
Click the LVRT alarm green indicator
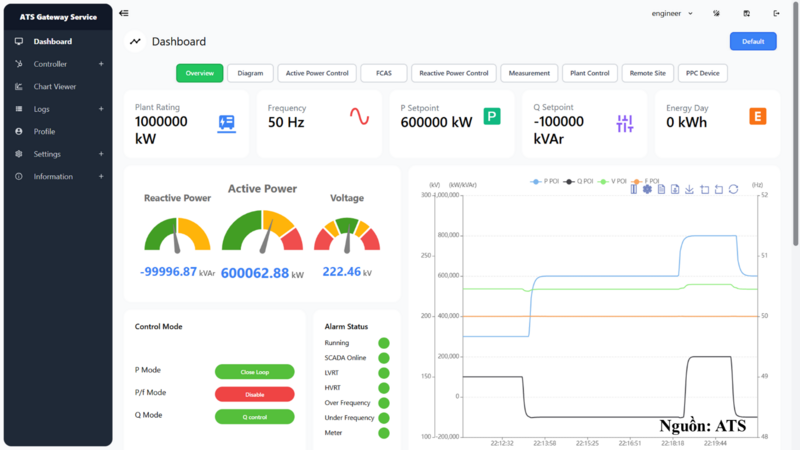[x=384, y=373]
